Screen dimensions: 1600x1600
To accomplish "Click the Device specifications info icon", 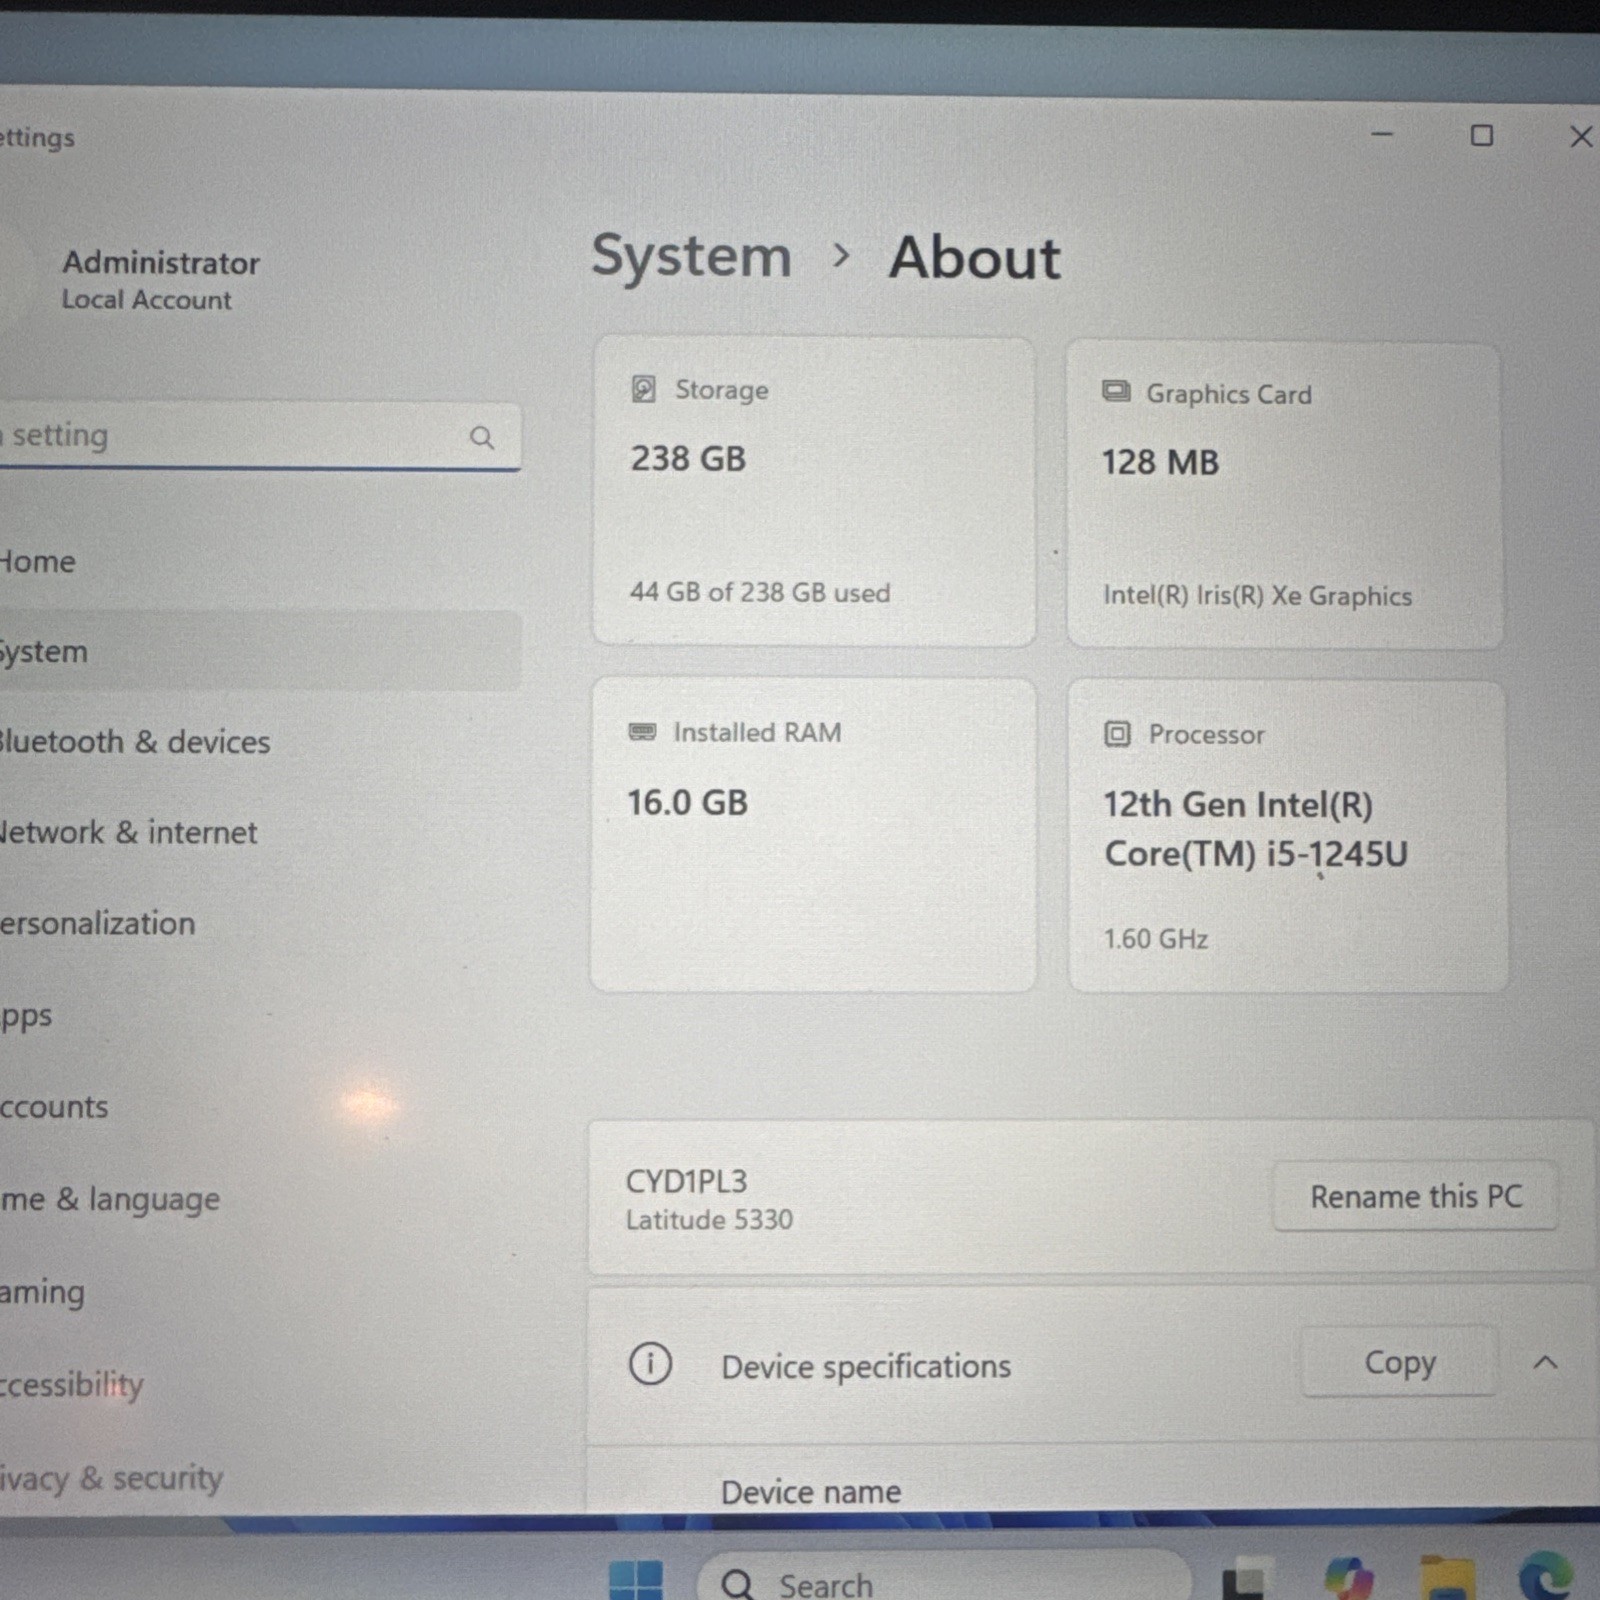I will coord(650,1363).
